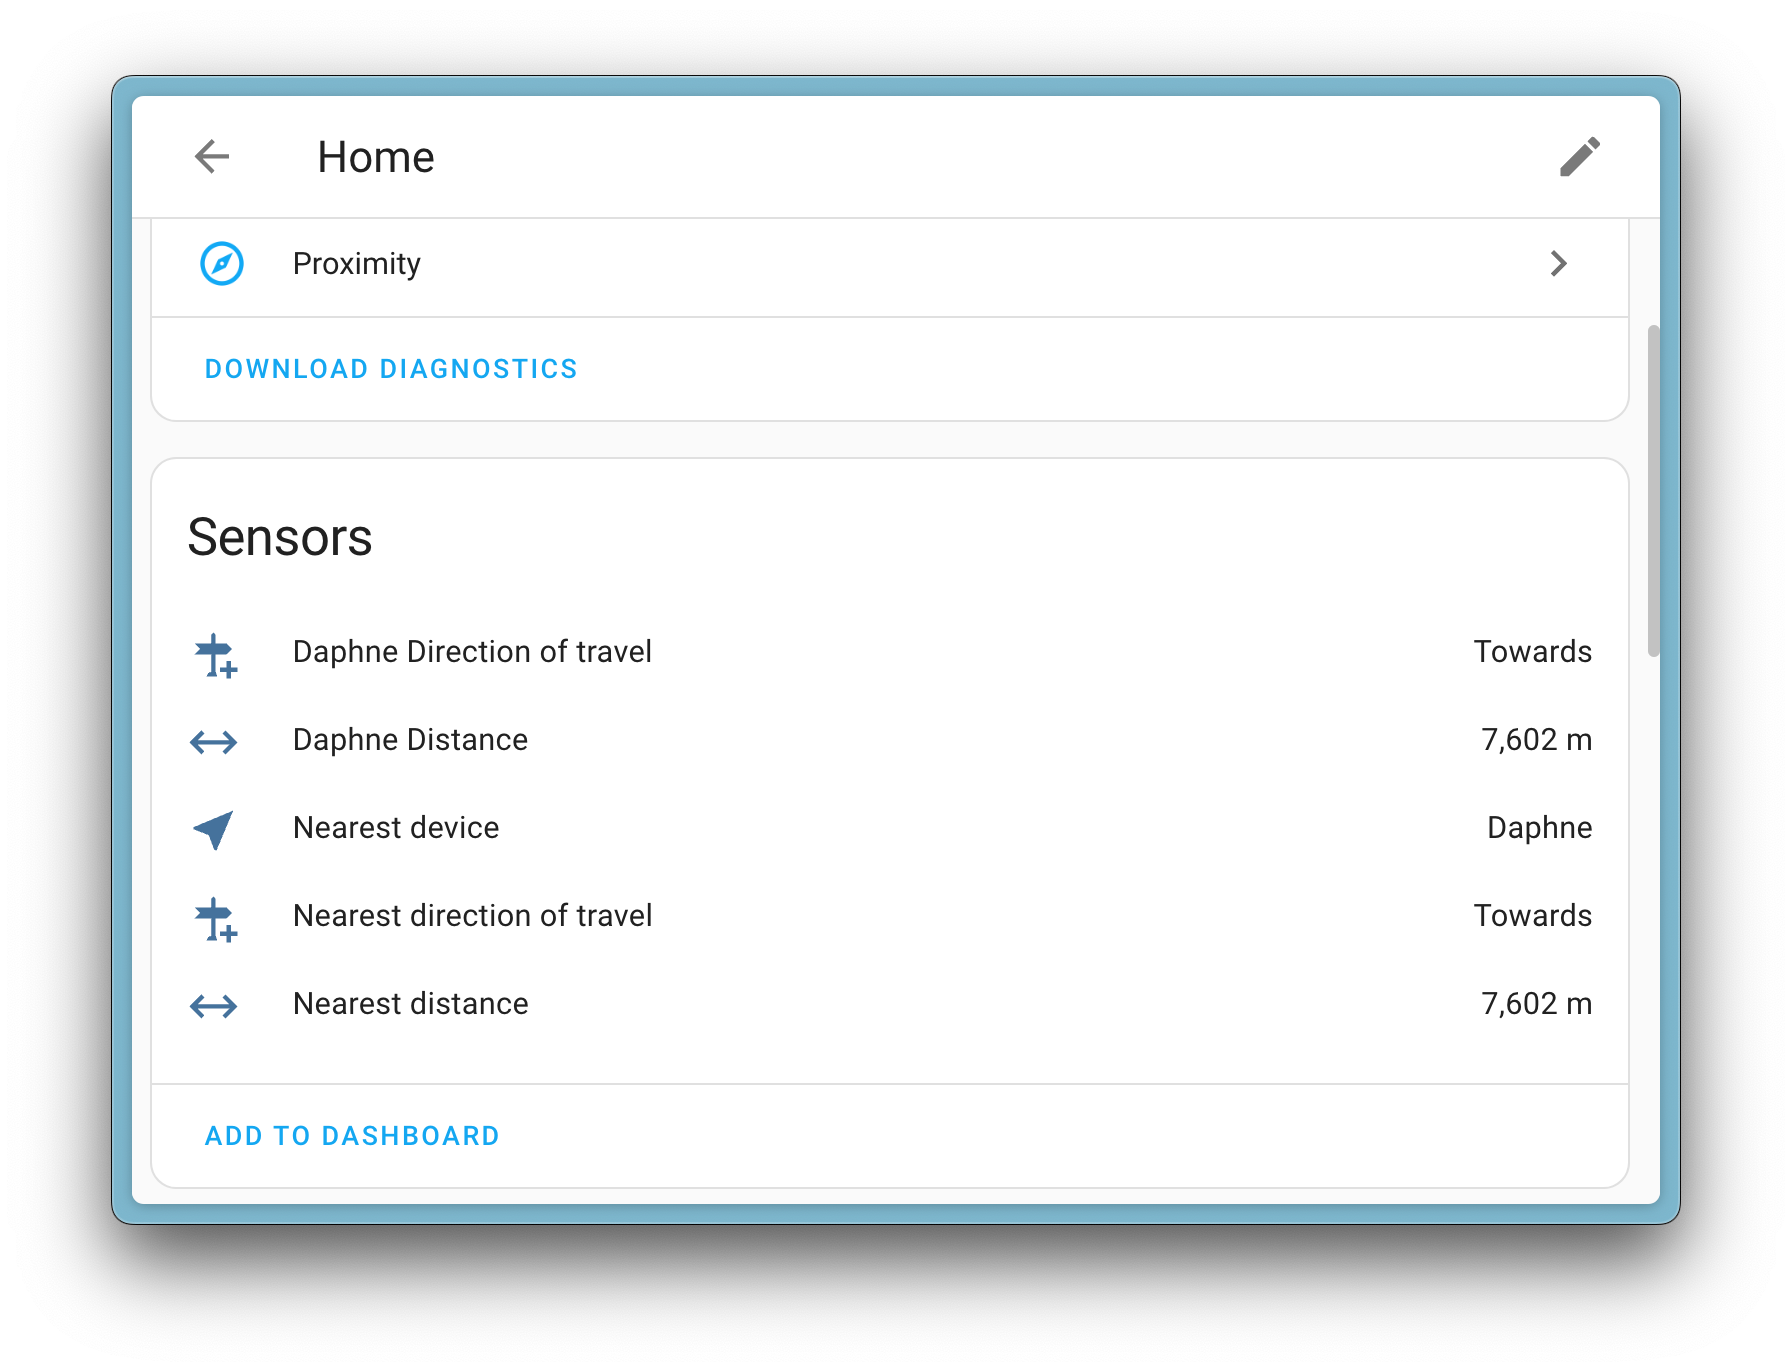Expand the Proximity row chevron
The height and width of the screenshot is (1372, 1792).
(x=1558, y=264)
